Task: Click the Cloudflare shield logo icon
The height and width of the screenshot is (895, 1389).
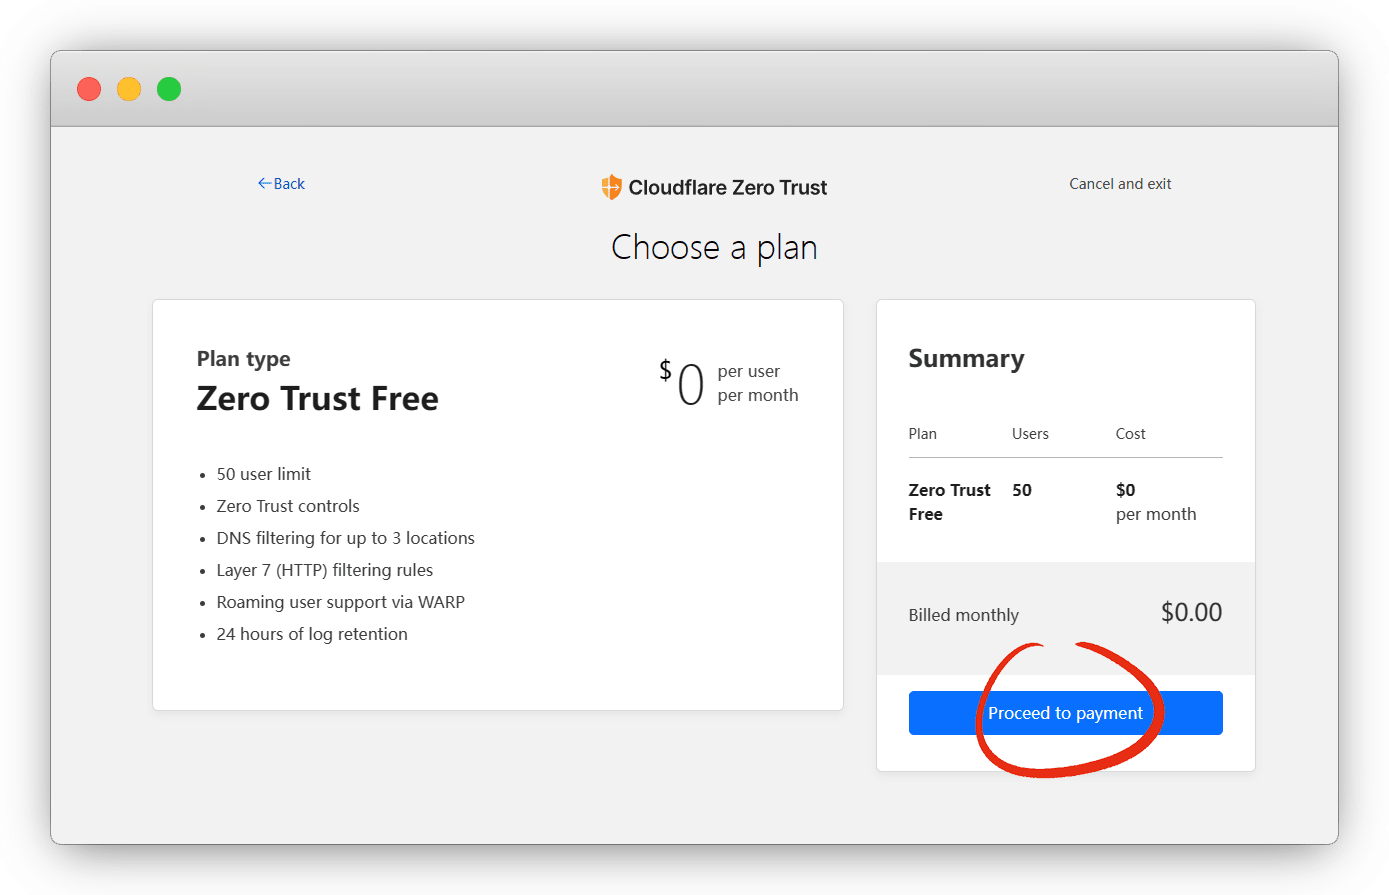Action: [611, 187]
